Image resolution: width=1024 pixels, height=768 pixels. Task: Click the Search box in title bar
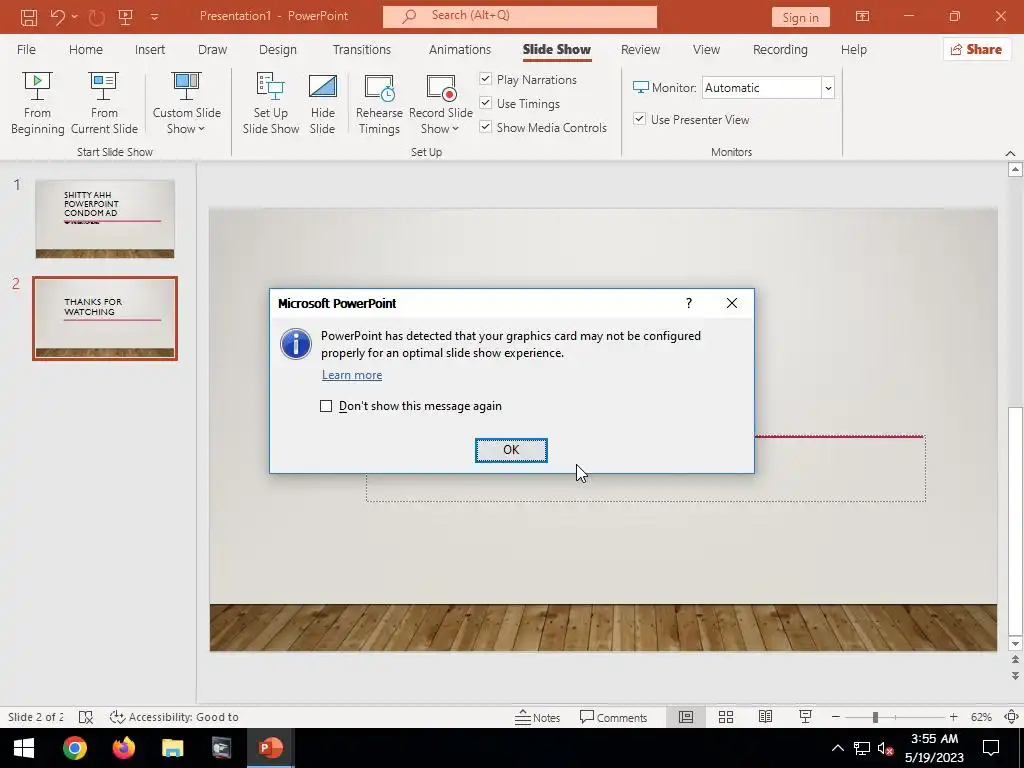520,16
